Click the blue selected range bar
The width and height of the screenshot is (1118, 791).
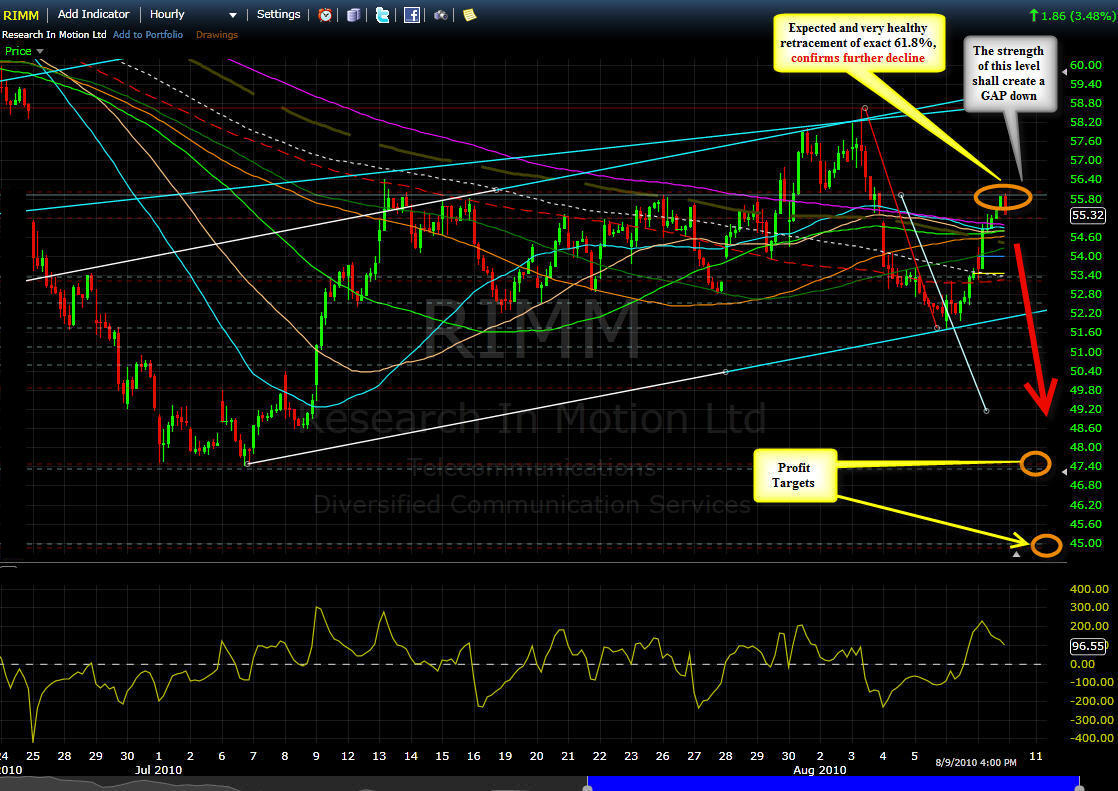tap(833, 783)
